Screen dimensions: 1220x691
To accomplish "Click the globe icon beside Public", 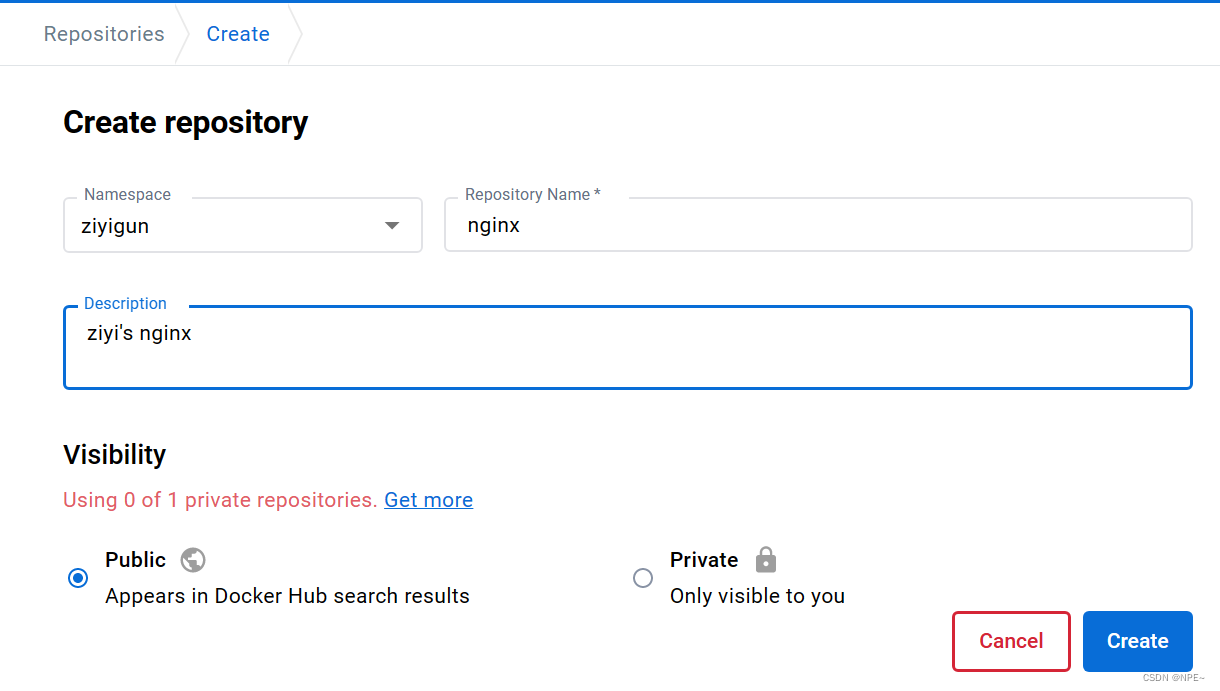I will [x=193, y=560].
